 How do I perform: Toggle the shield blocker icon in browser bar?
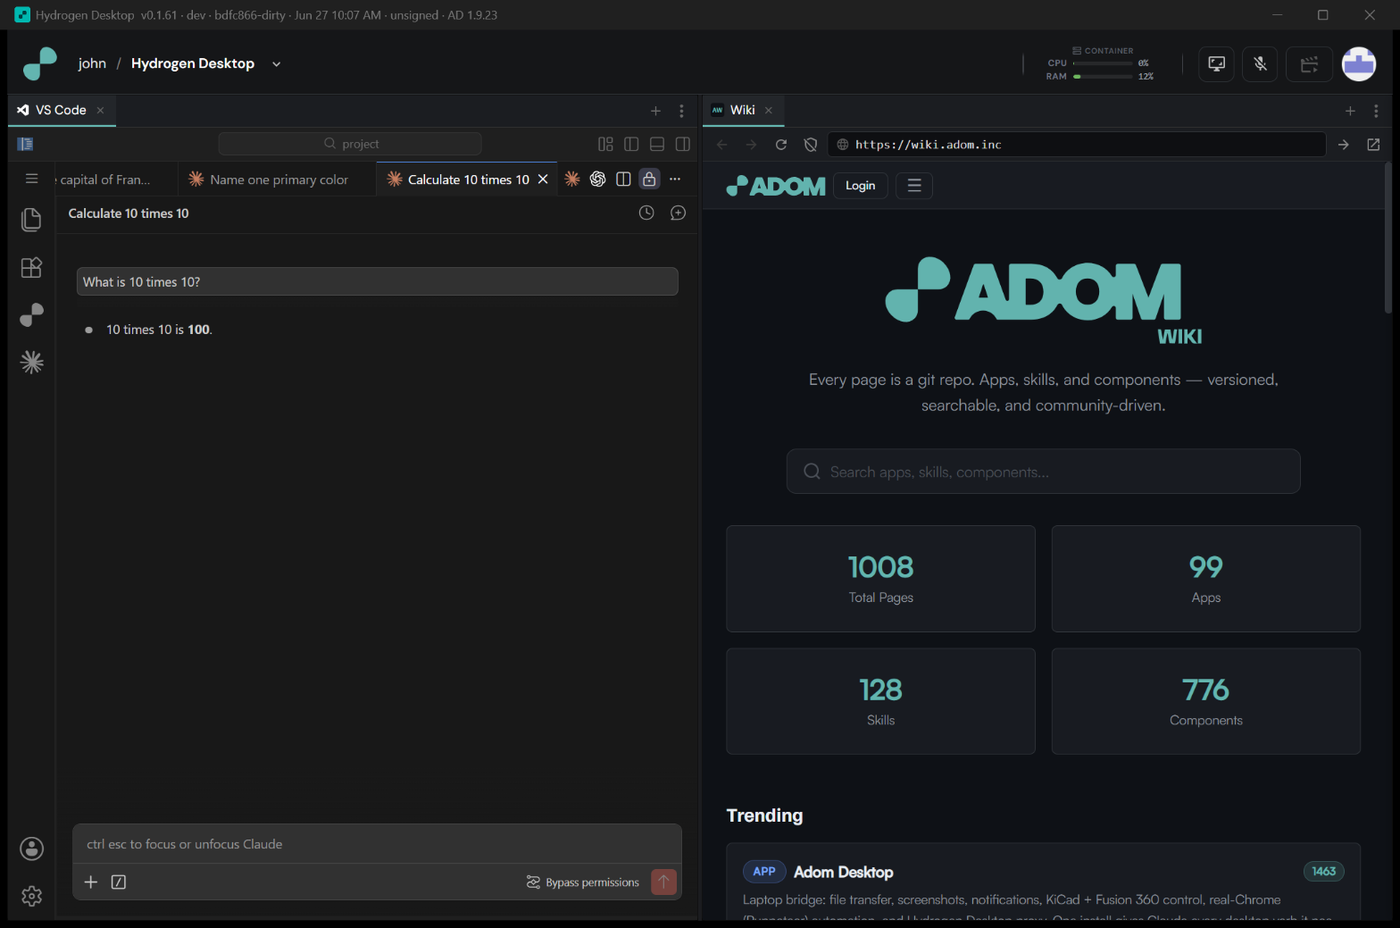pos(811,145)
